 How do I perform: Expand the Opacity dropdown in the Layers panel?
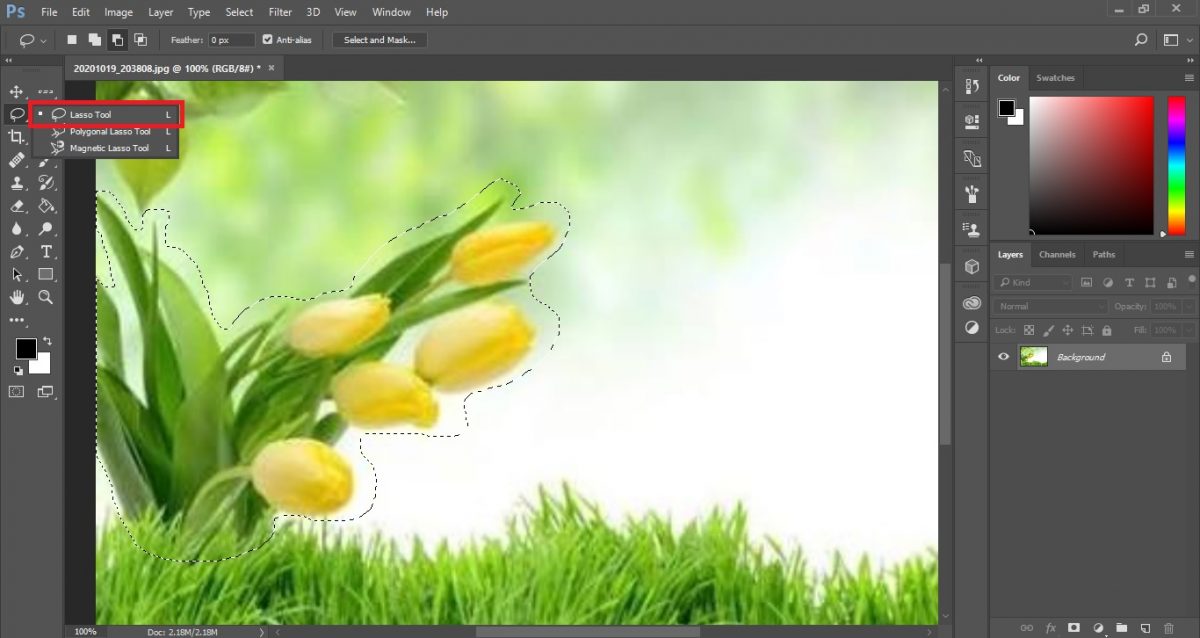tap(1188, 305)
